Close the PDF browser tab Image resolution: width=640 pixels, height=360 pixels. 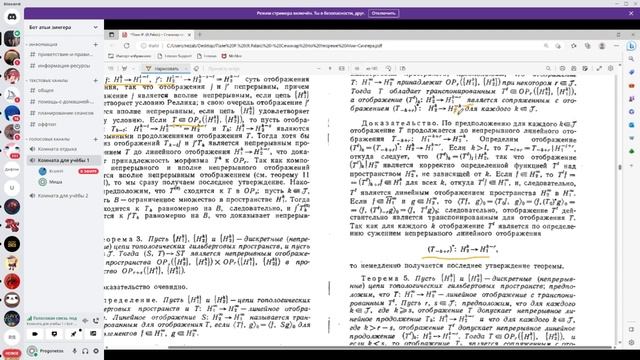coord(189,35)
